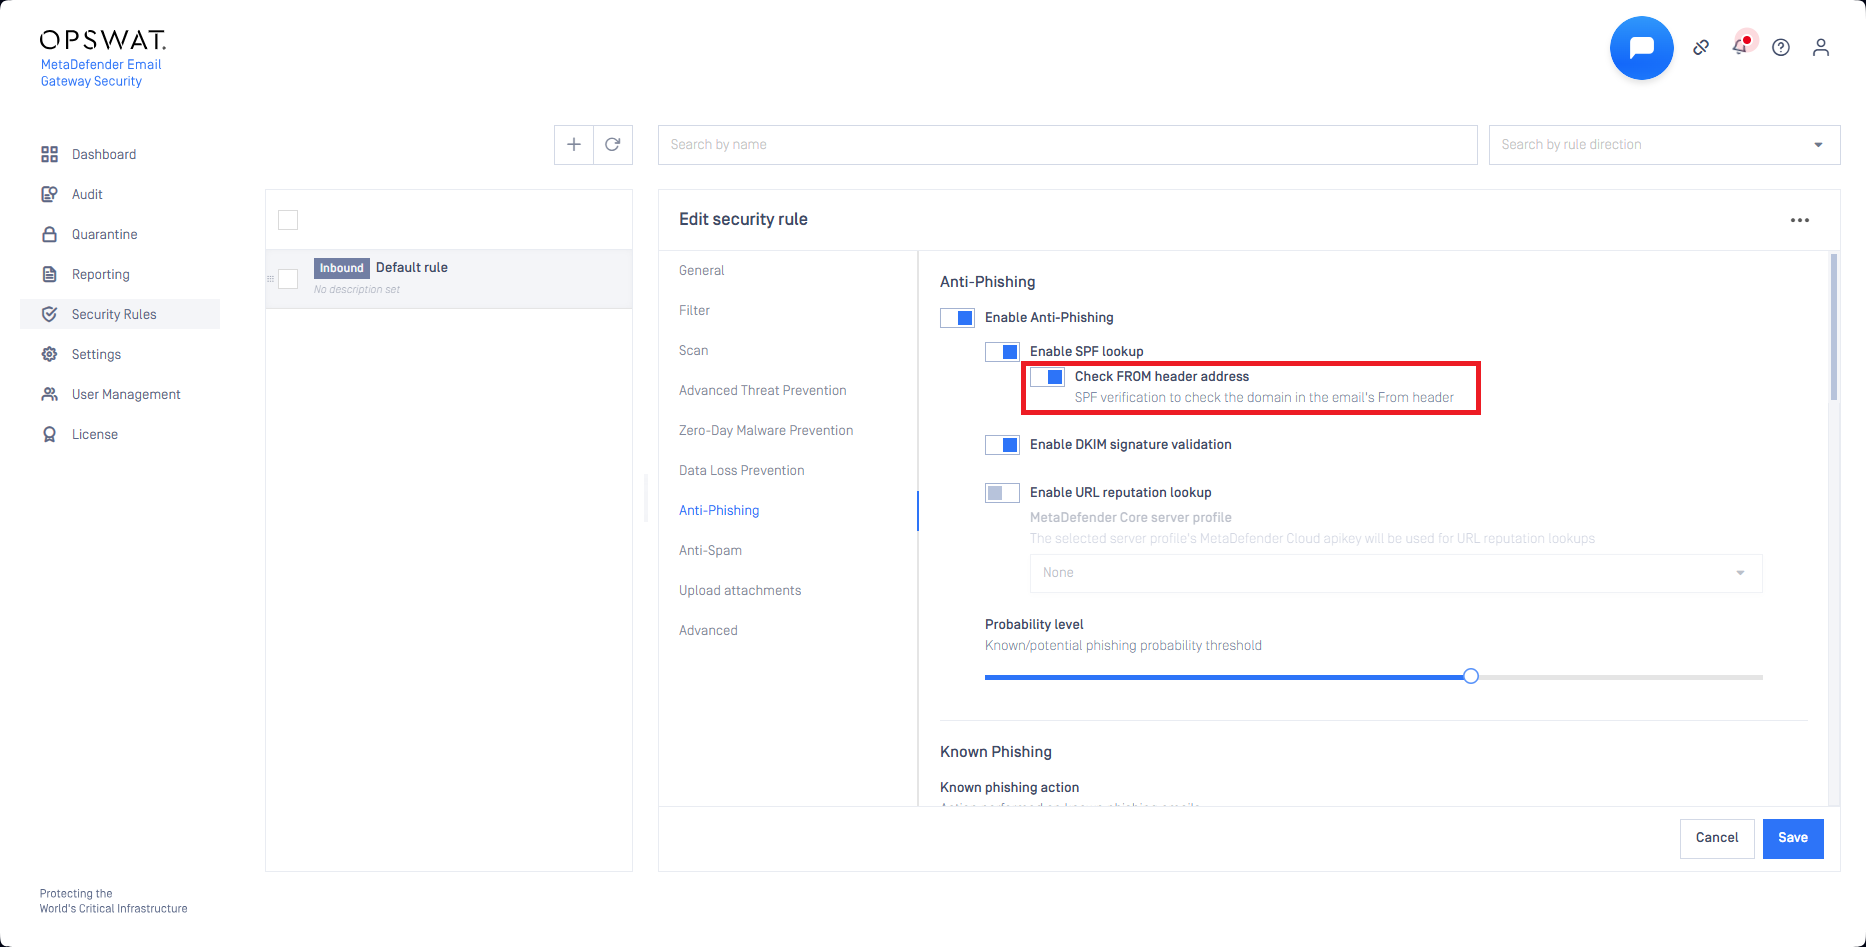Image resolution: width=1866 pixels, height=947 pixels.
Task: Open the user profile icon
Action: coord(1821,47)
